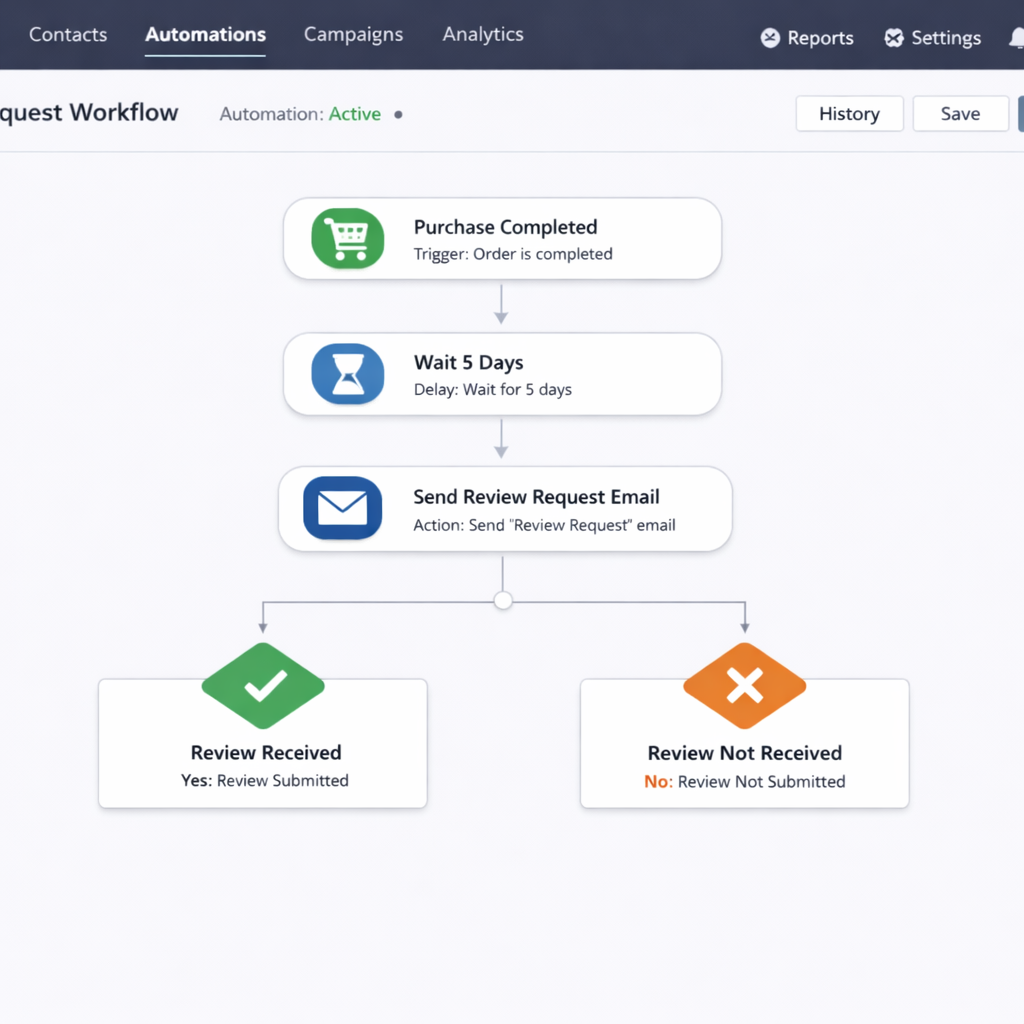This screenshot has width=1024, height=1024.
Task: Click the Settings icon in header
Action: [894, 38]
